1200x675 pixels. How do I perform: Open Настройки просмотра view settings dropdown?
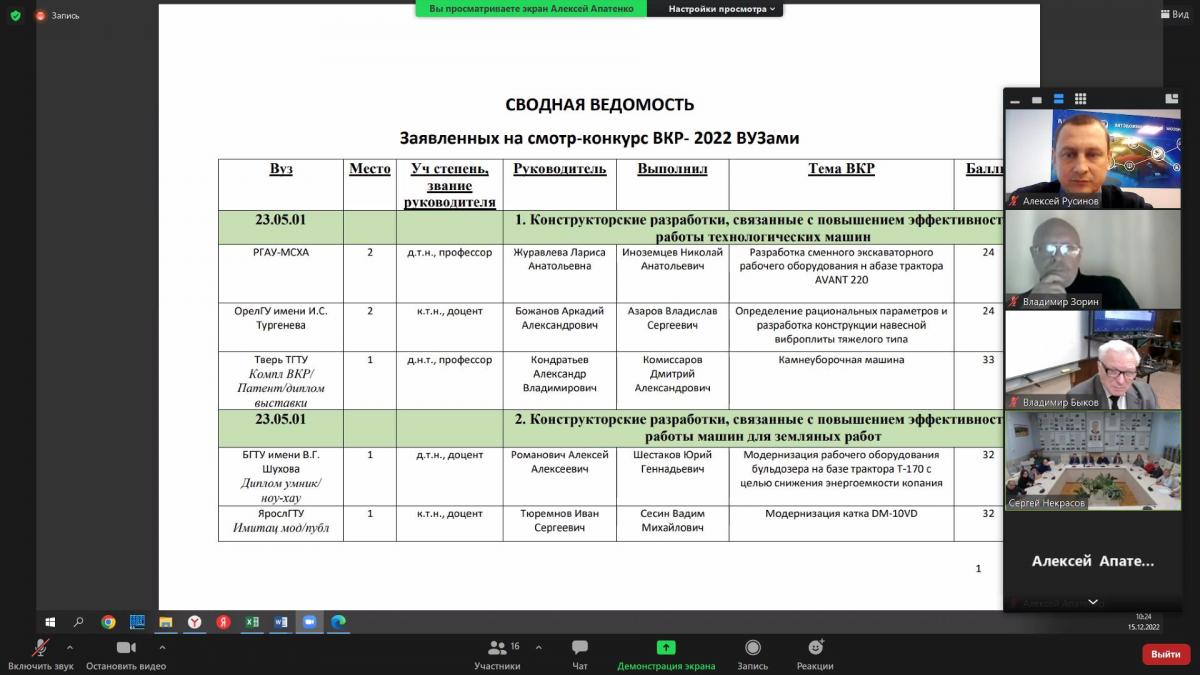tap(722, 9)
